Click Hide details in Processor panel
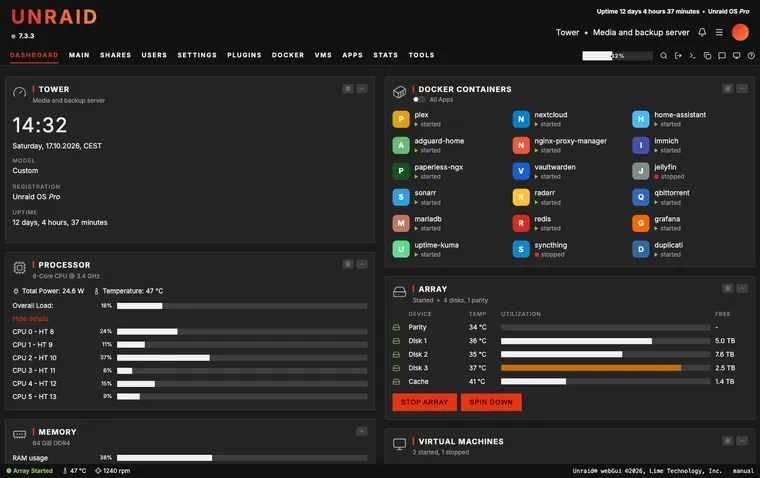 (31, 319)
